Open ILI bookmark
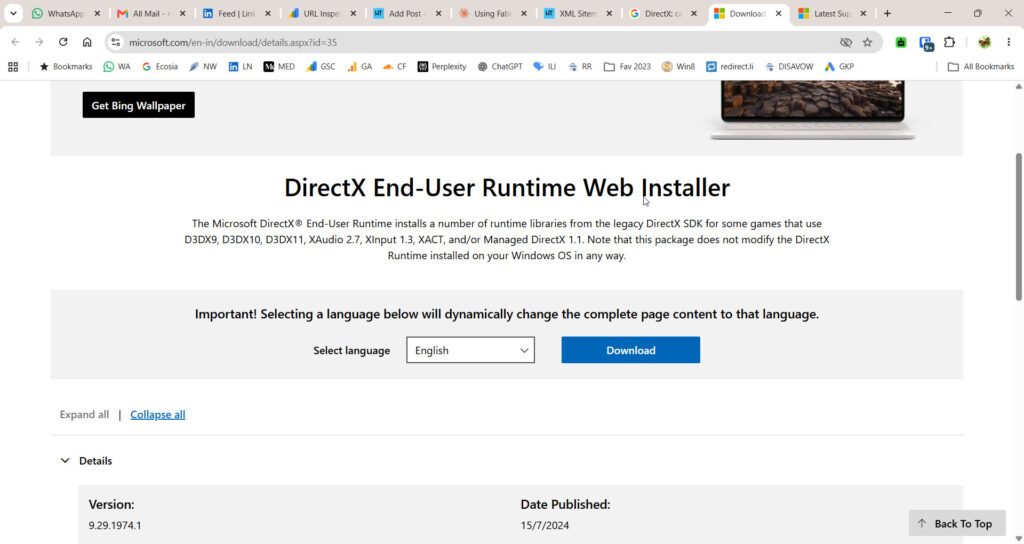Viewport: 1024px width, 544px height. click(x=545, y=67)
